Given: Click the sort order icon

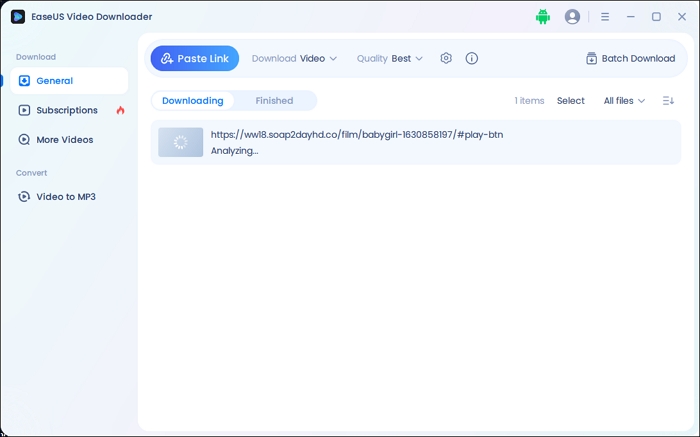Looking at the screenshot, I should (x=668, y=101).
